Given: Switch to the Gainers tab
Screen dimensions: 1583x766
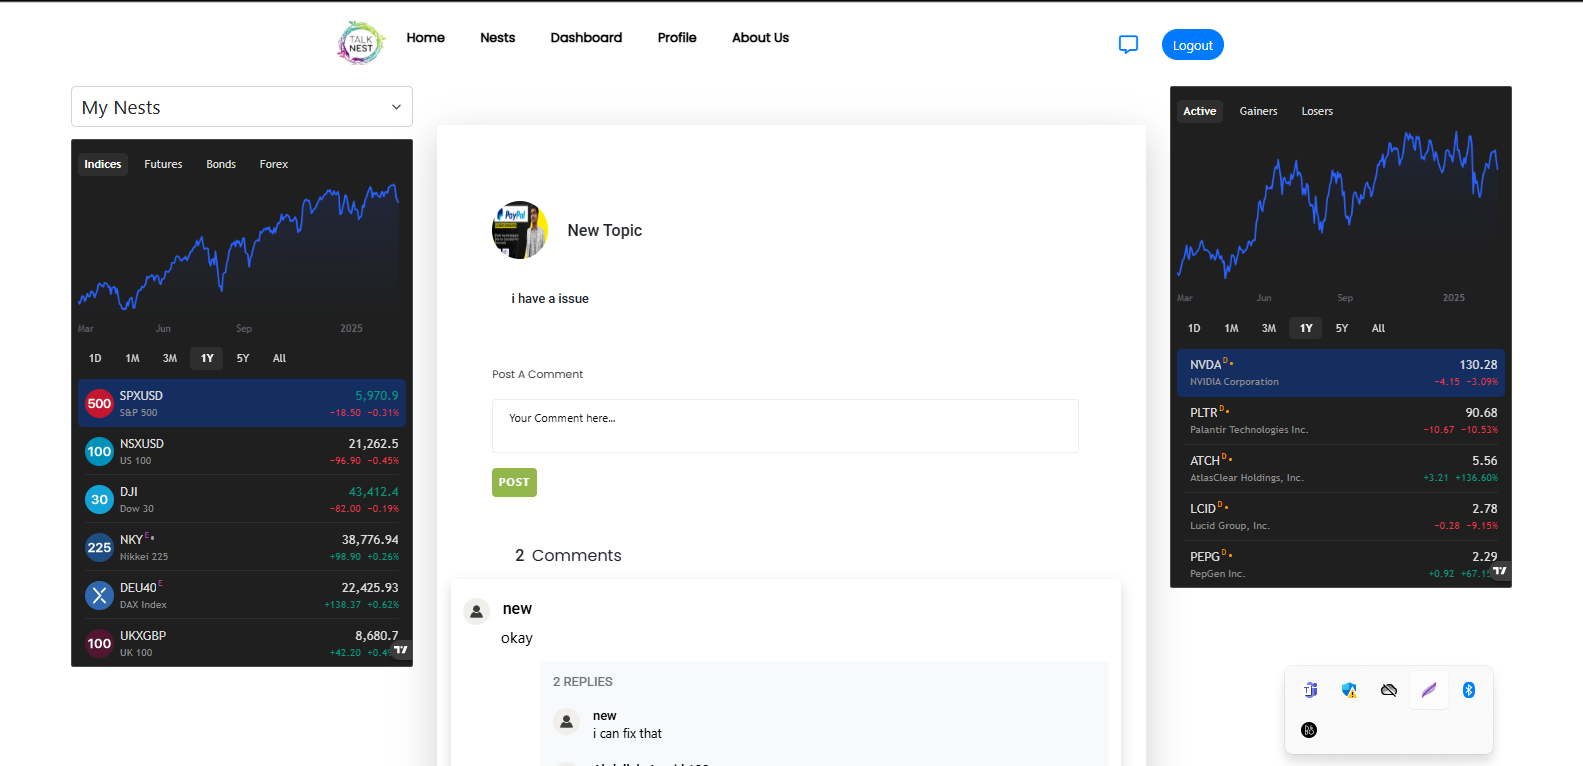Looking at the screenshot, I should coord(1258,111).
